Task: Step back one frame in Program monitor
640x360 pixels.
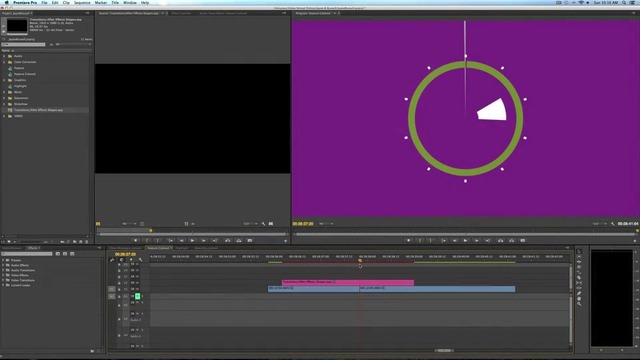Action: coord(454,240)
